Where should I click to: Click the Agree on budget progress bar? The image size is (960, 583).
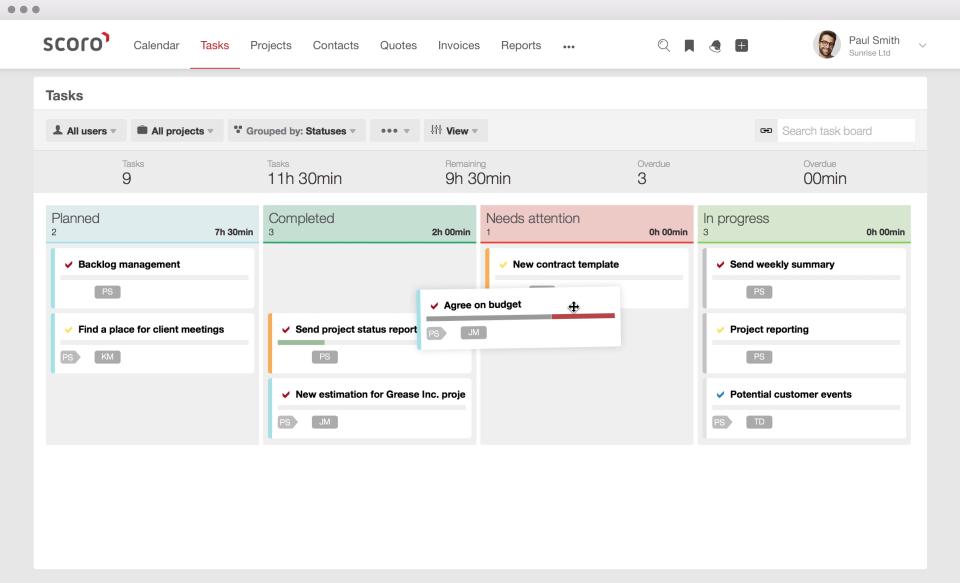pyautogui.click(x=520, y=317)
